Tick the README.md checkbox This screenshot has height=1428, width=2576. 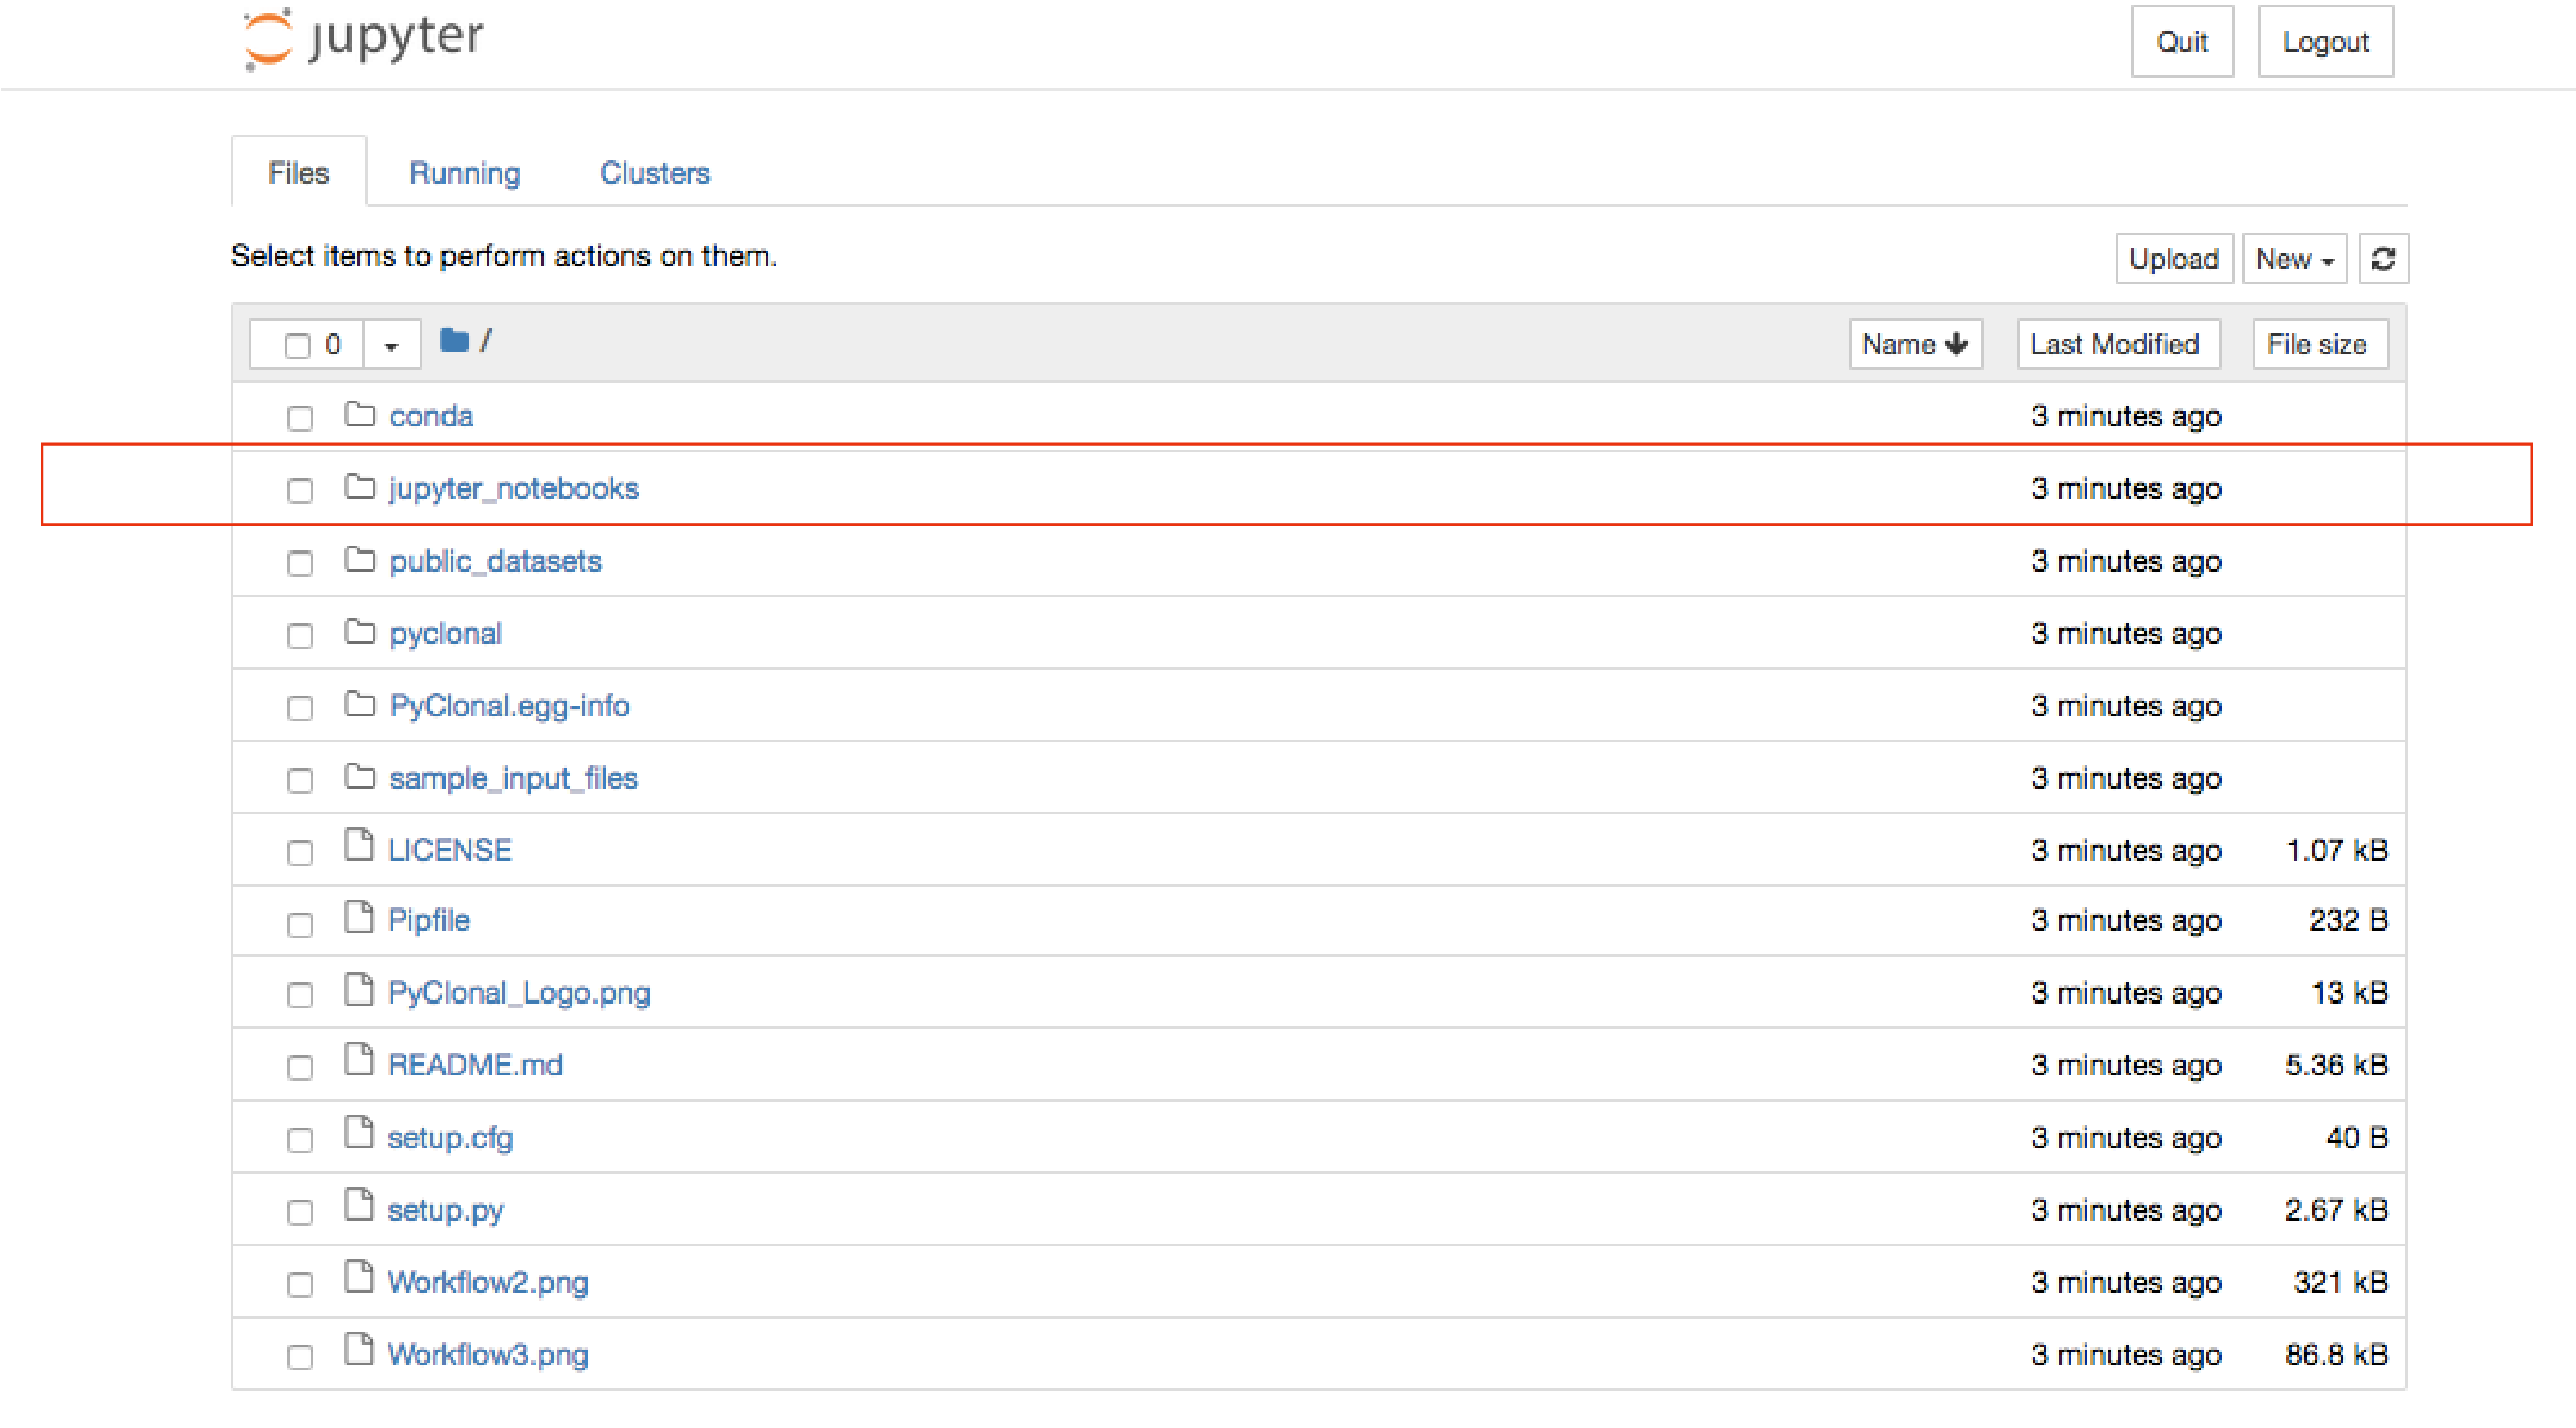click(299, 1068)
